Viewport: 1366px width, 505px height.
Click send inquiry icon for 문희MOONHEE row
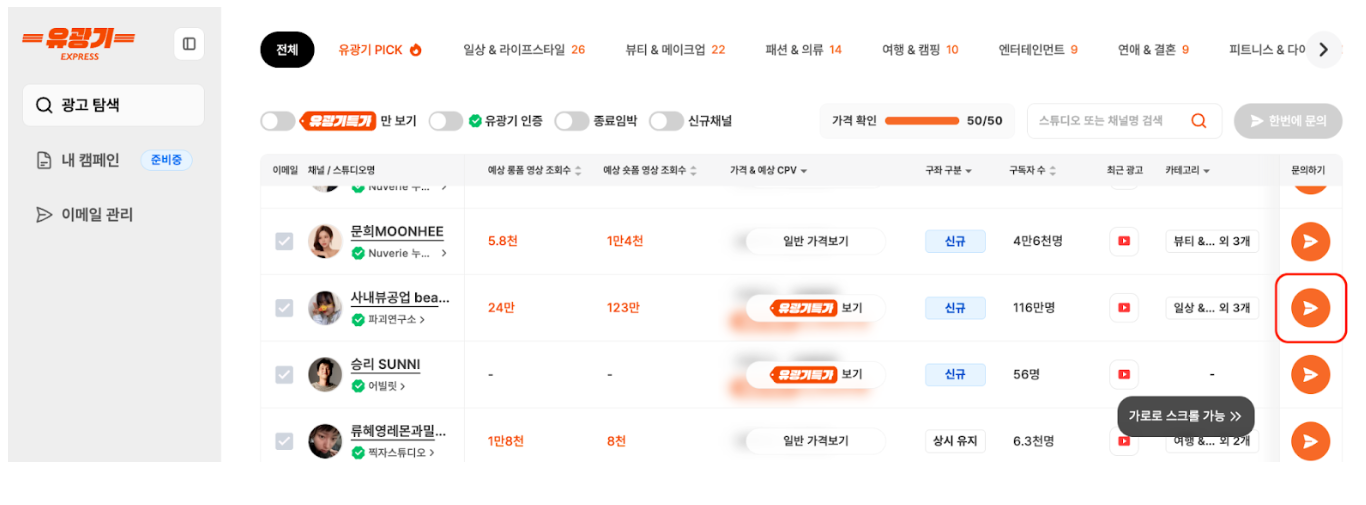(x=1310, y=241)
